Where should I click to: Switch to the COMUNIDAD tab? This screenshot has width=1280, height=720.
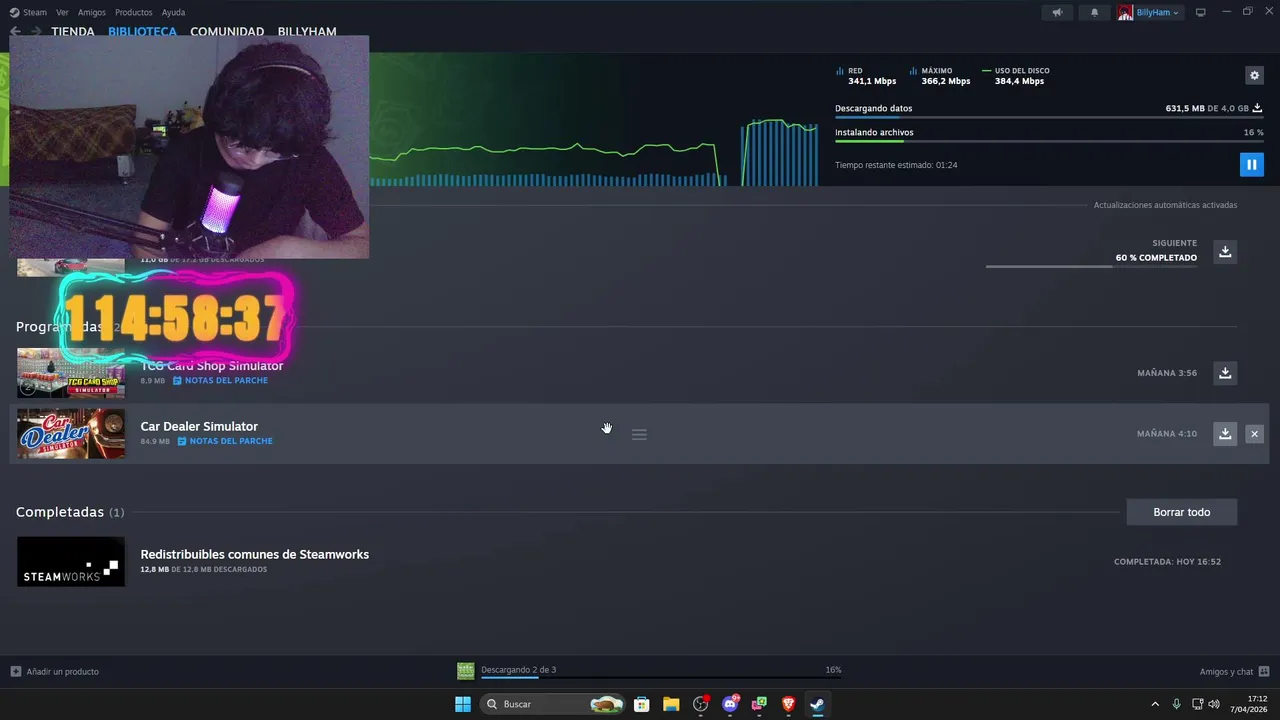(x=227, y=31)
